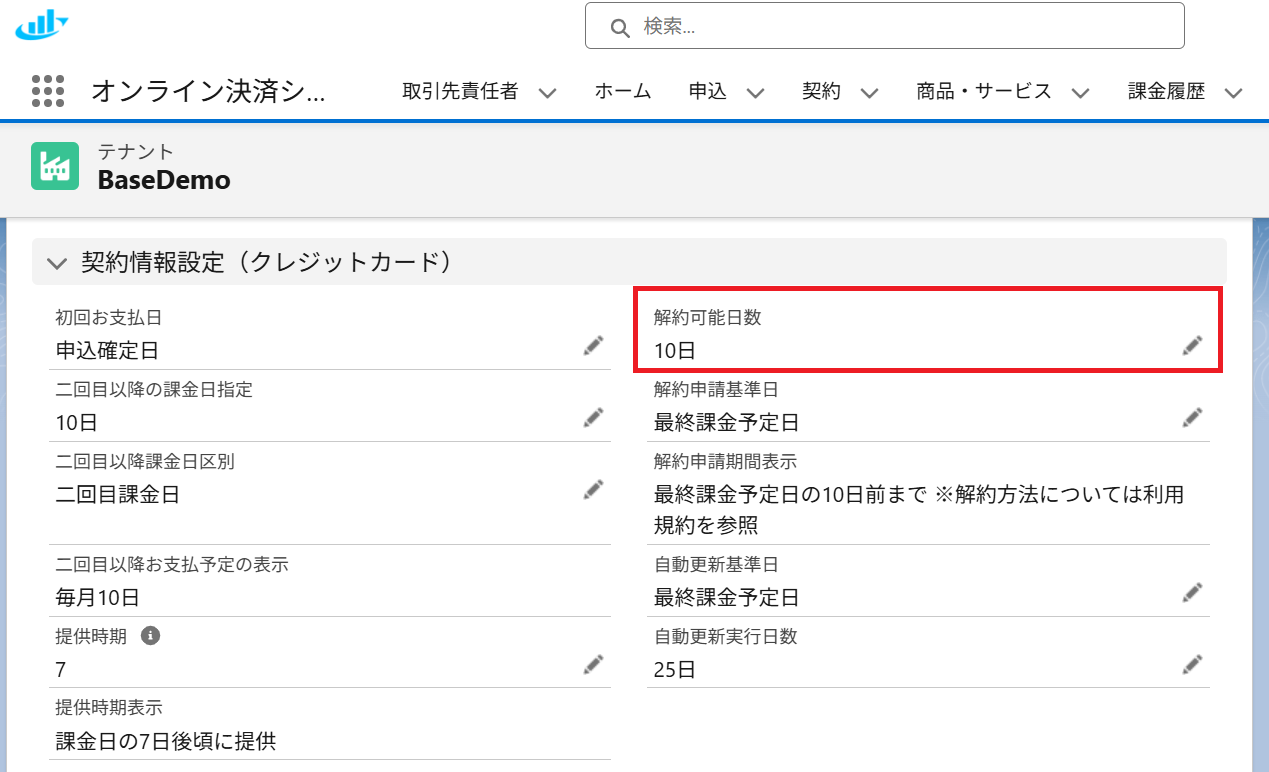The width and height of the screenshot is (1269, 772).
Task: Show the info tooltip icon beside 提供時期
Action: tap(151, 636)
